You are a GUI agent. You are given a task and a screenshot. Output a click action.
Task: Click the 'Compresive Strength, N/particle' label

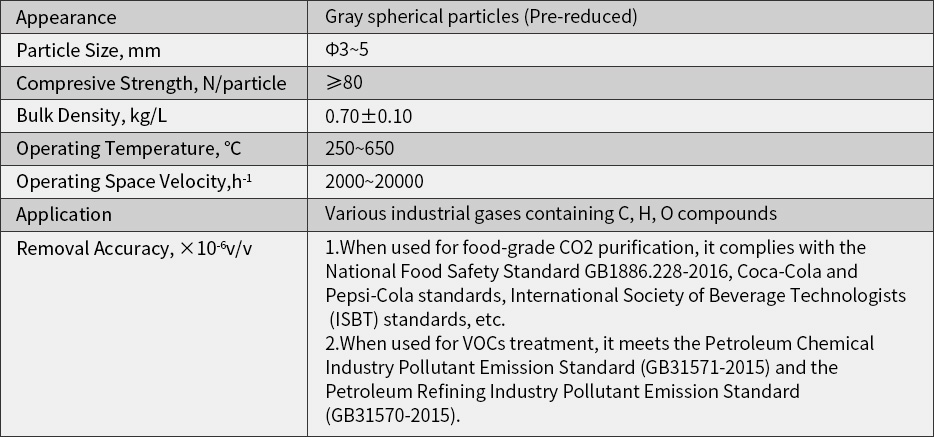tap(151, 83)
